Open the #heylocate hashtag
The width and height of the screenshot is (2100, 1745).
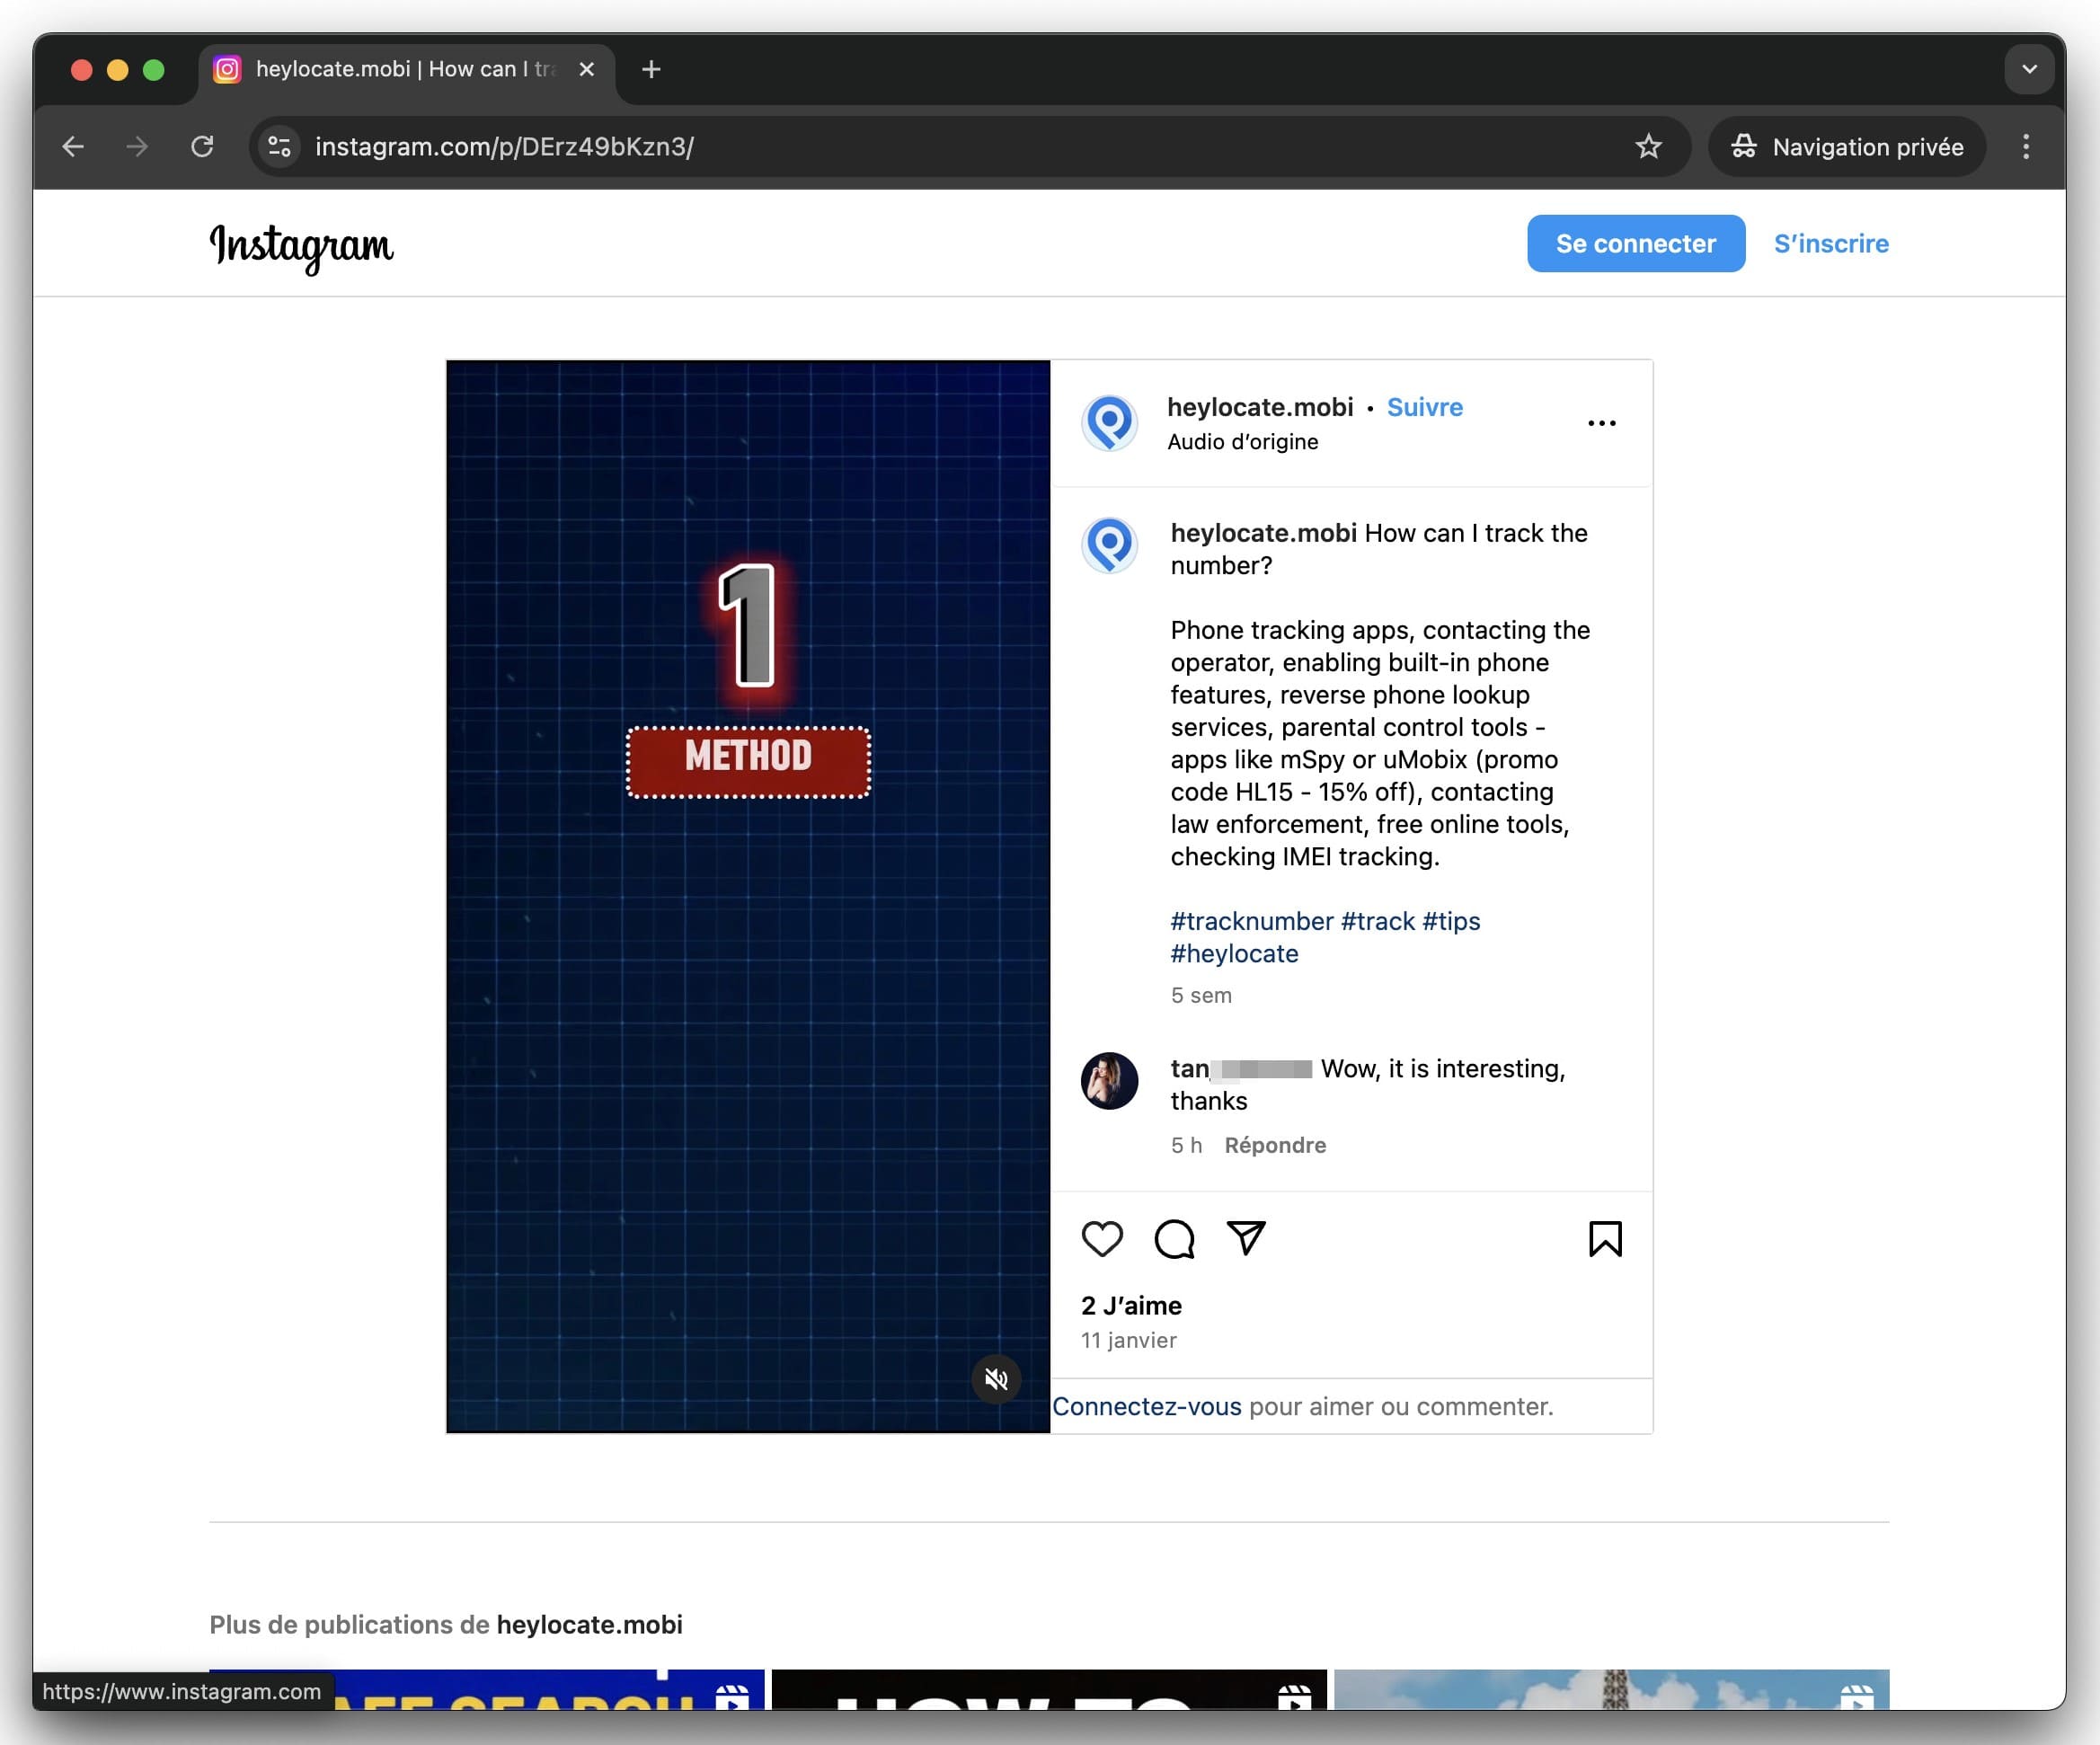pyautogui.click(x=1234, y=953)
